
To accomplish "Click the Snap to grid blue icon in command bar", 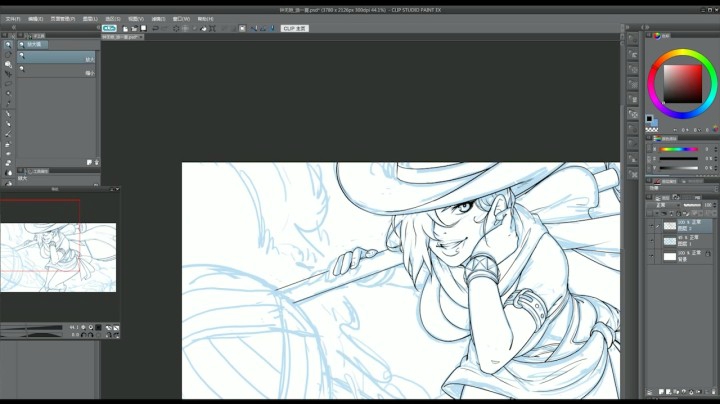I will [272, 28].
